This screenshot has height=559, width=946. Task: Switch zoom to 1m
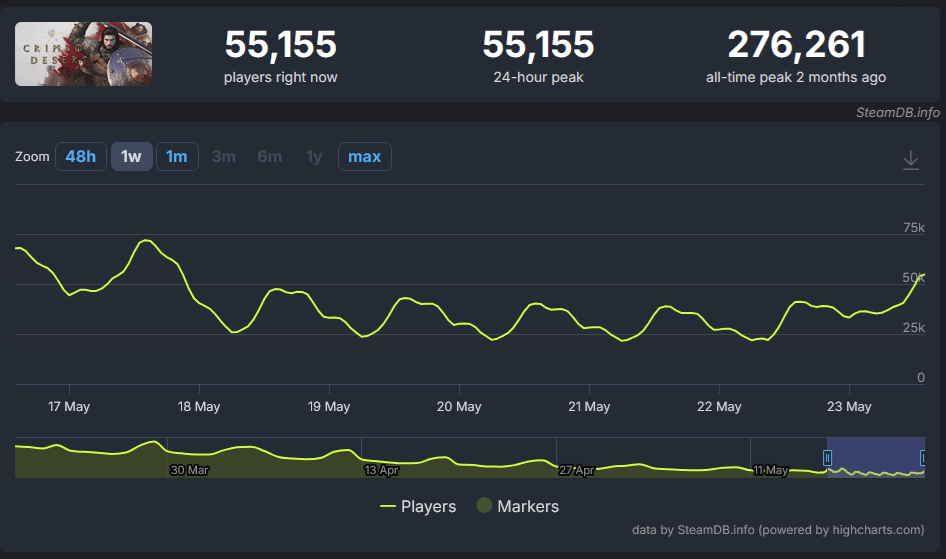[x=177, y=157]
